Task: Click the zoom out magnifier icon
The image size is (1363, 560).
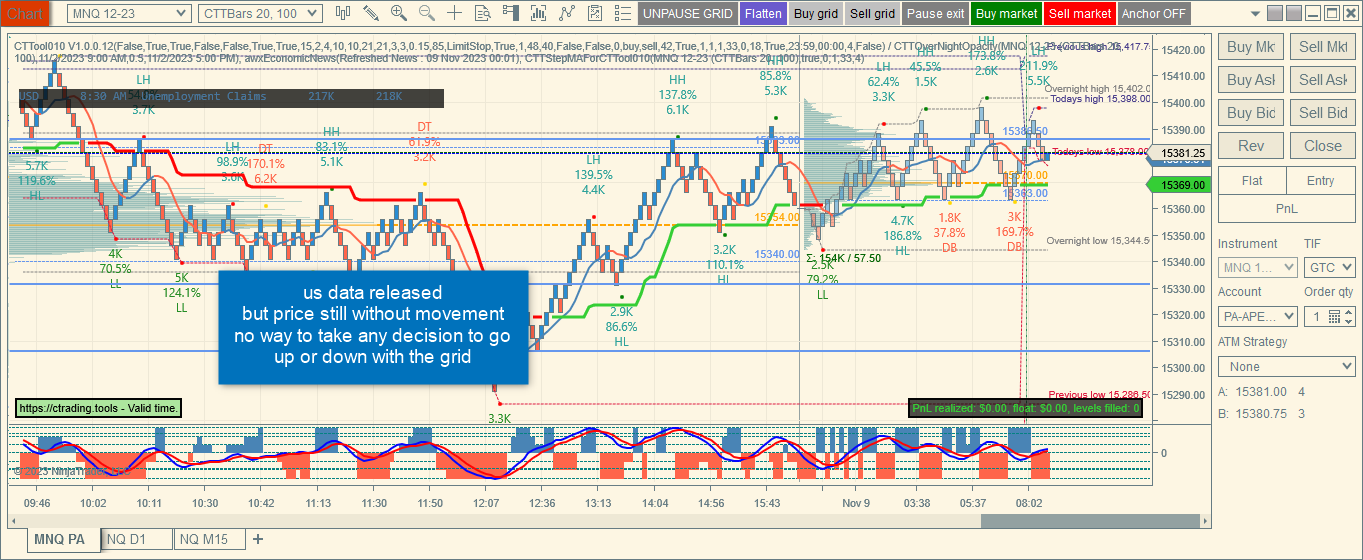Action: (x=427, y=13)
